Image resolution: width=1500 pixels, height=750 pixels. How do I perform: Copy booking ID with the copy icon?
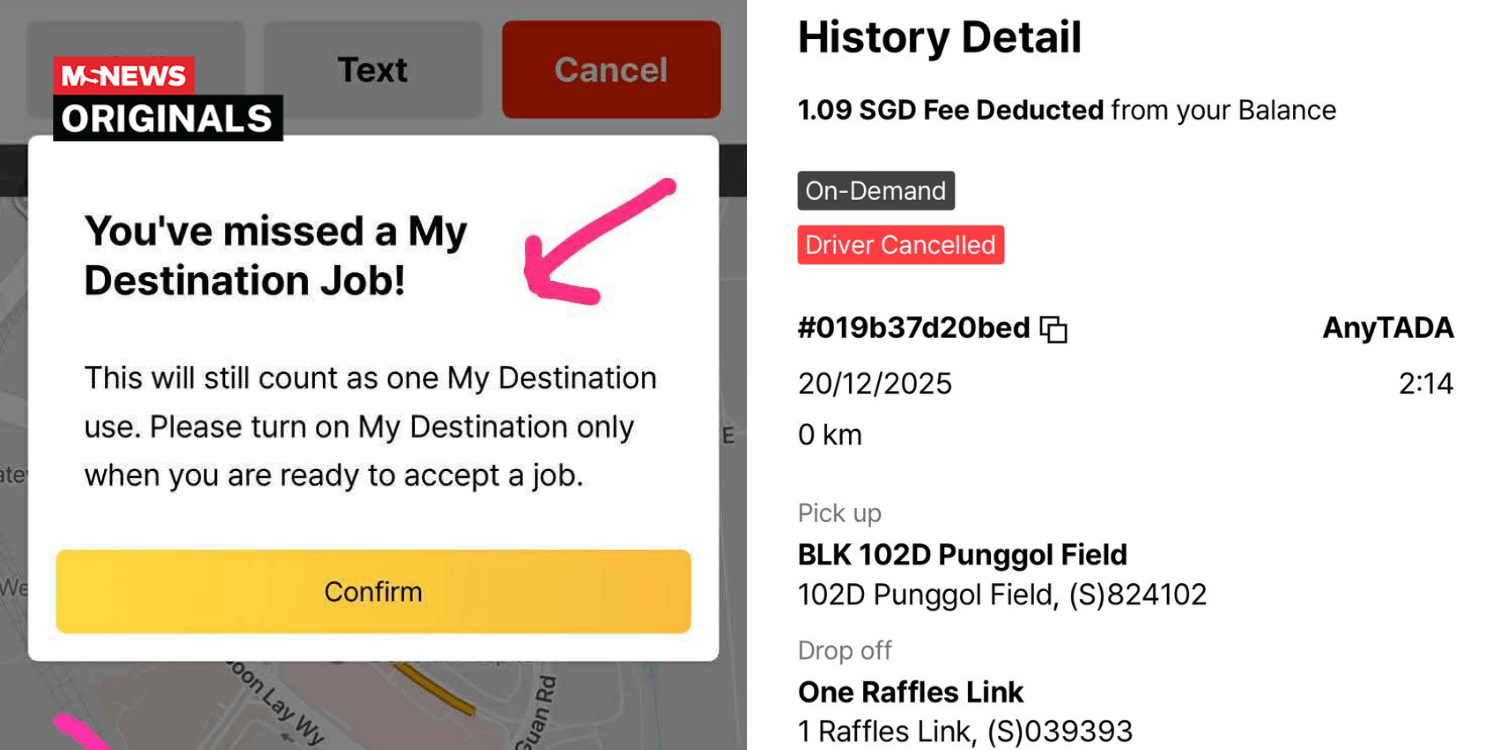[x=1054, y=329]
